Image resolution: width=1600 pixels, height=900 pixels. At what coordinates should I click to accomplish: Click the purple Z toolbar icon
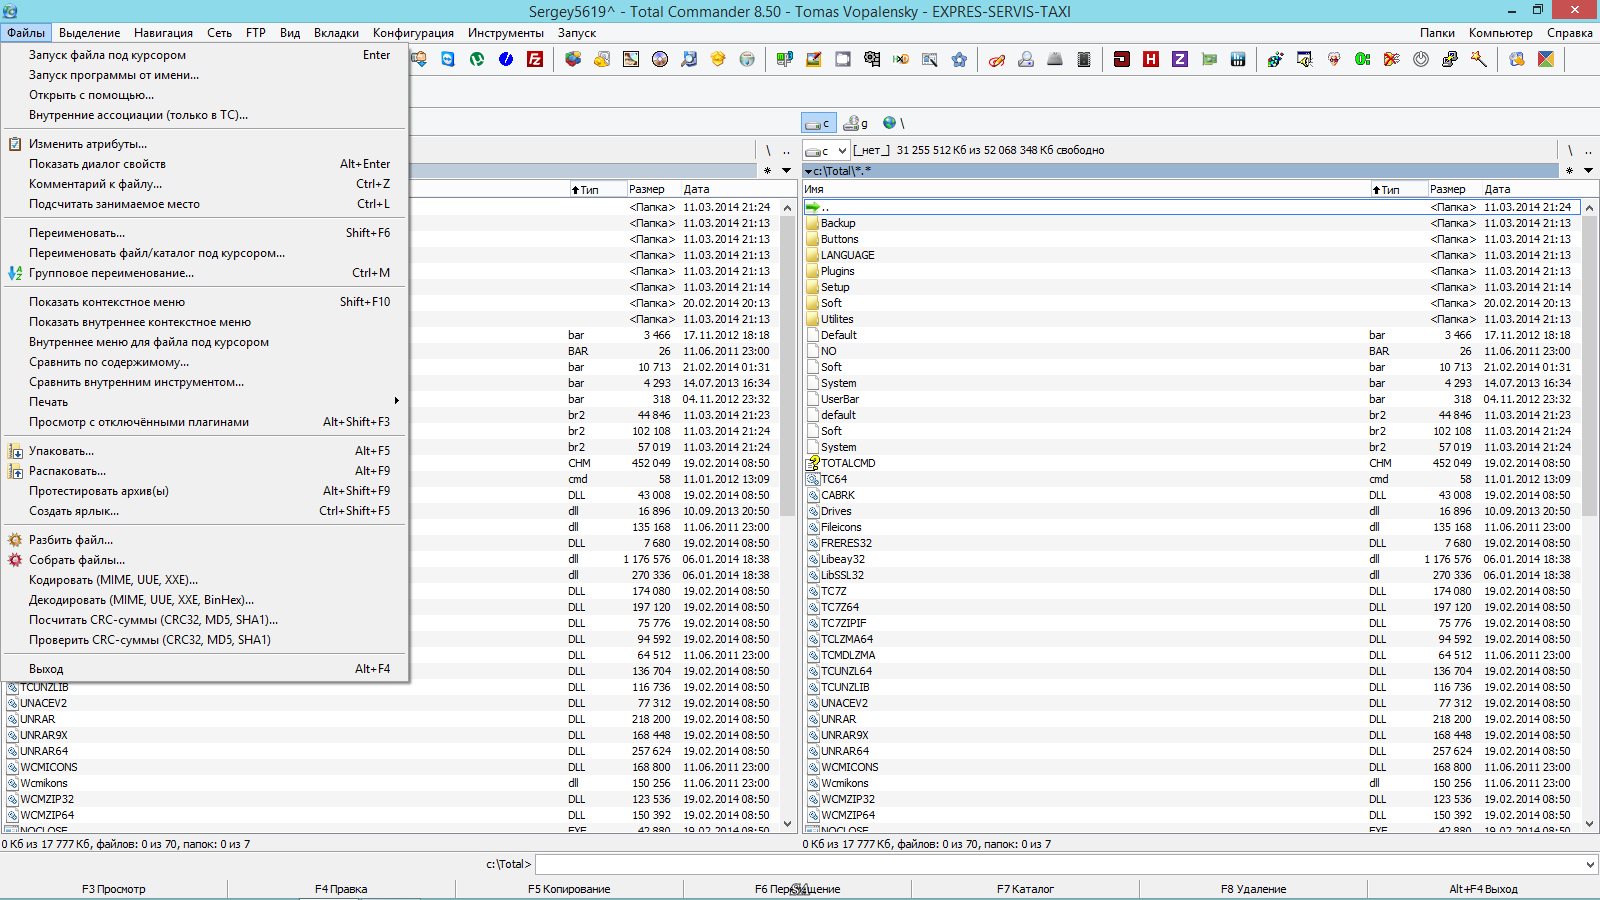1180,59
